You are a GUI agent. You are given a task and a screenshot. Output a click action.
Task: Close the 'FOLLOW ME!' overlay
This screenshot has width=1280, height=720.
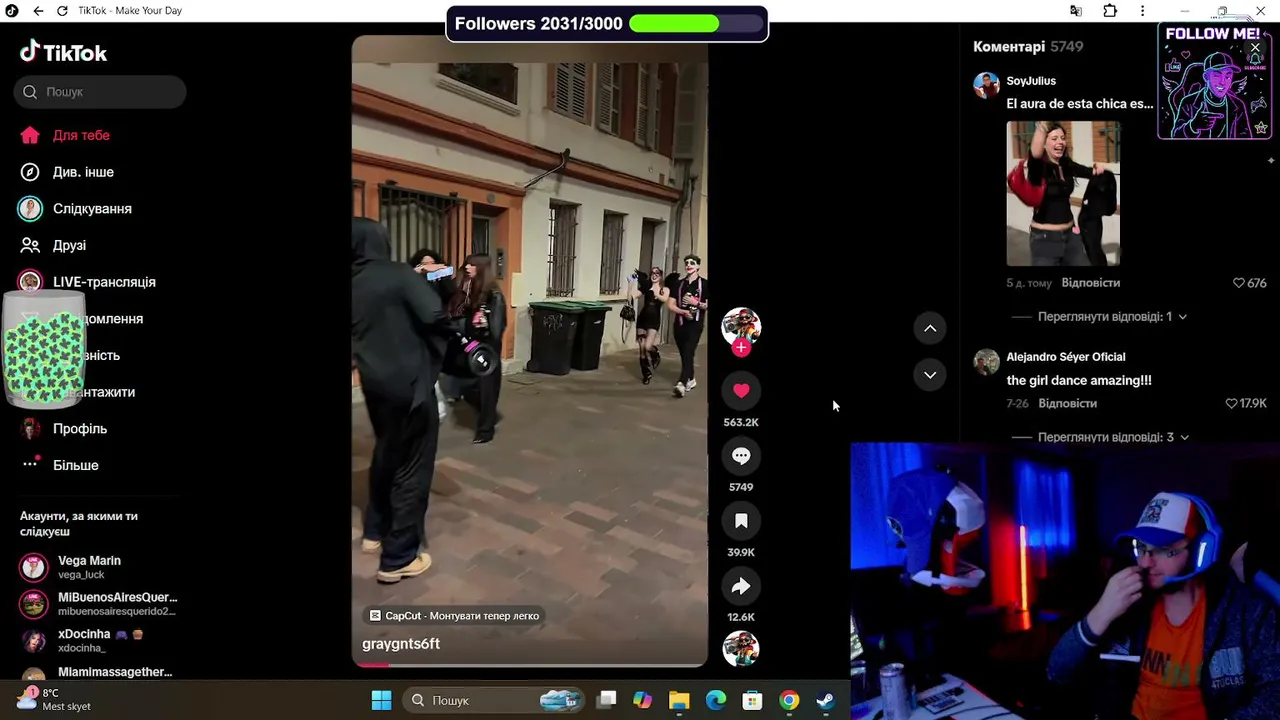[1255, 47]
